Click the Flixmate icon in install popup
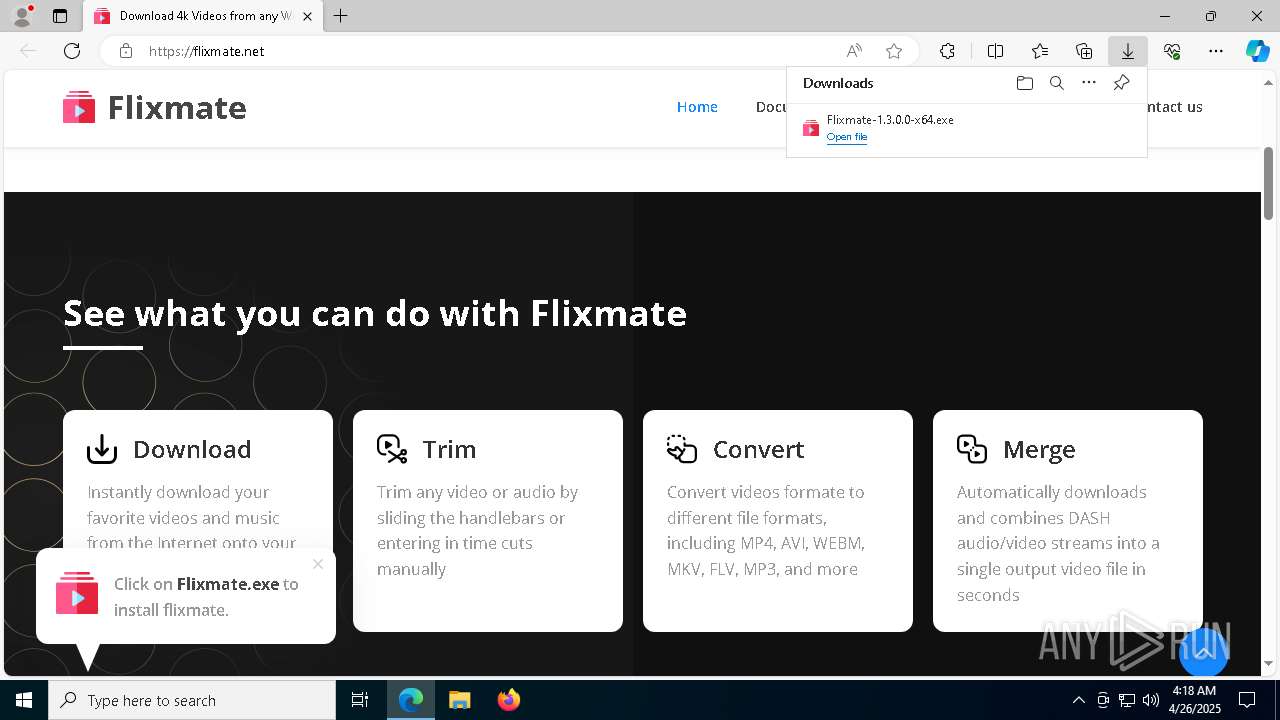The height and width of the screenshot is (720, 1280). coord(77,592)
